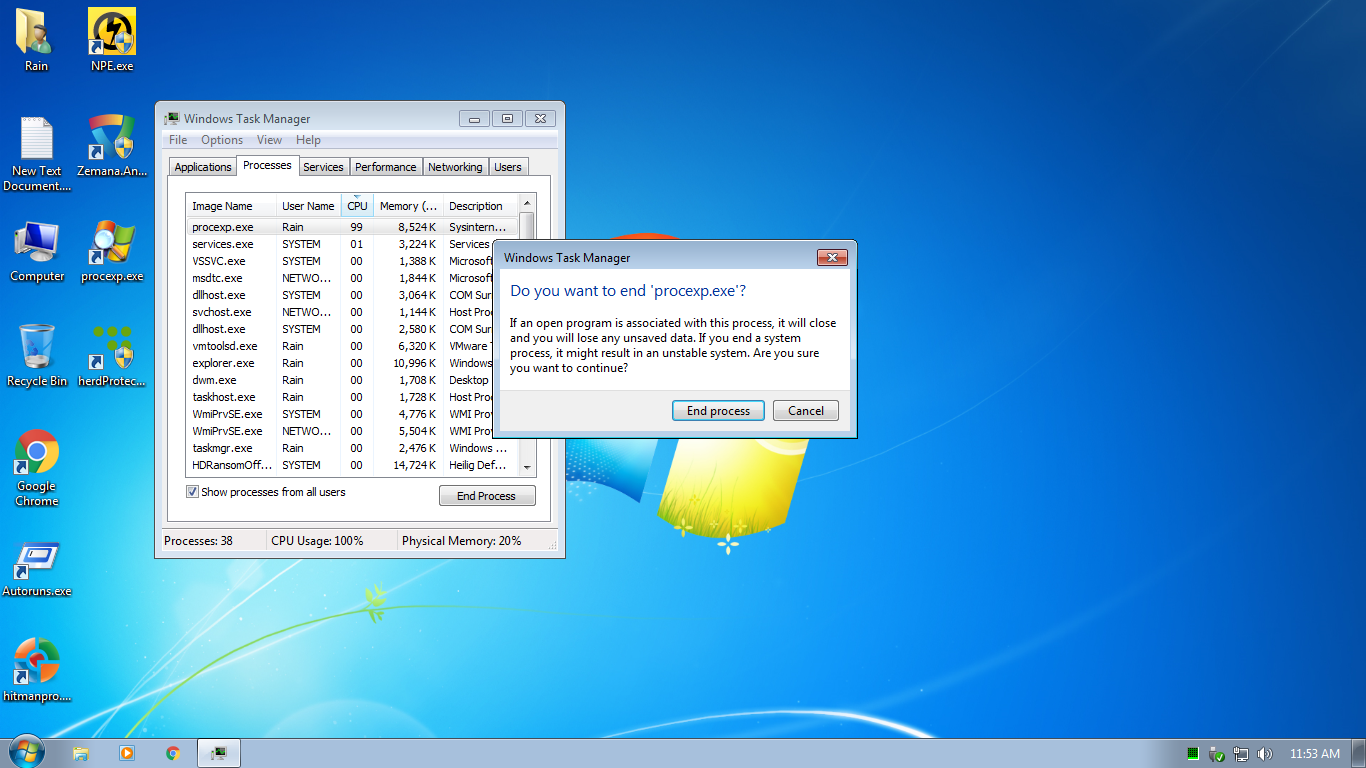Select the msdtc.exe process row
The width and height of the screenshot is (1366, 768).
coord(353,278)
